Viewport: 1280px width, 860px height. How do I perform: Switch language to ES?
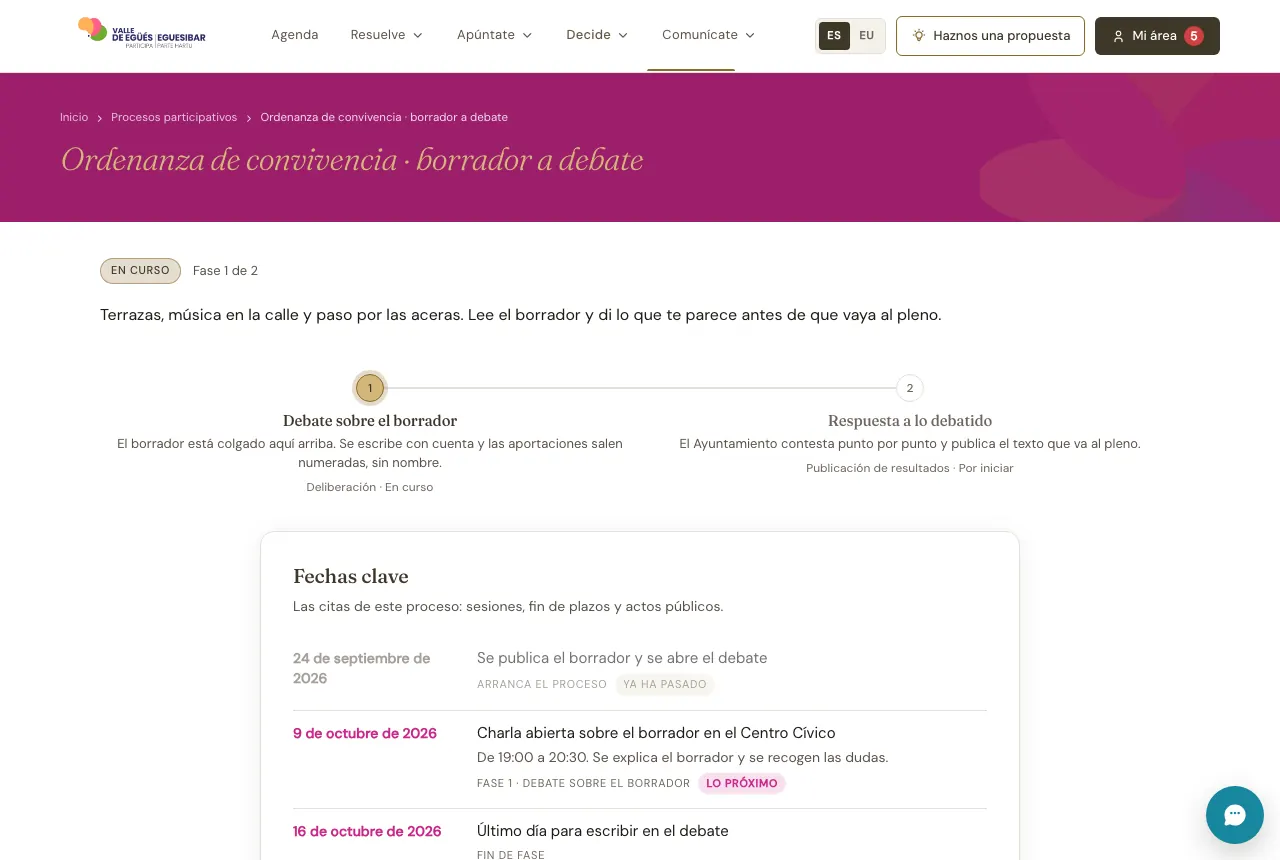pos(834,36)
